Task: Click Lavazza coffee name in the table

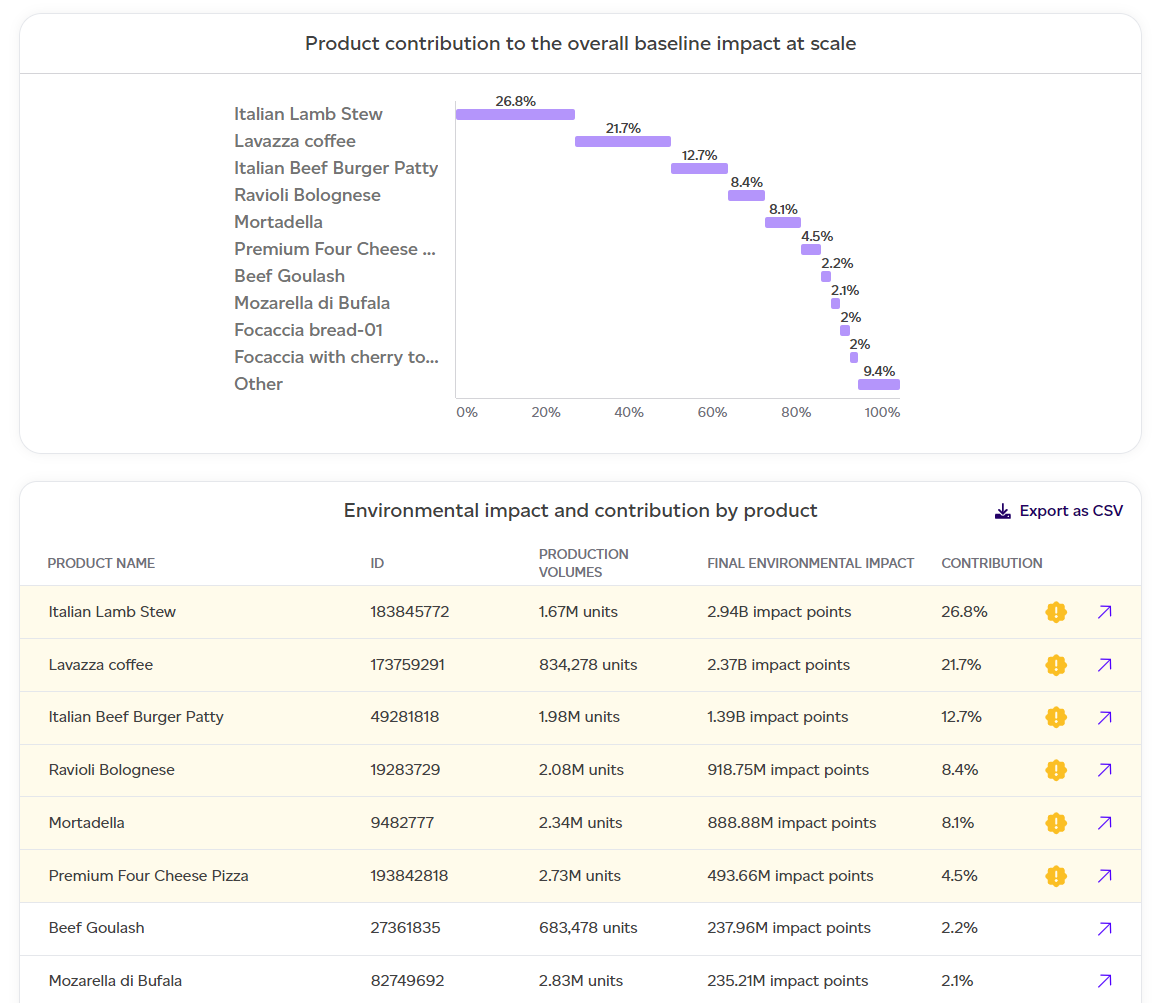Action: 100,665
